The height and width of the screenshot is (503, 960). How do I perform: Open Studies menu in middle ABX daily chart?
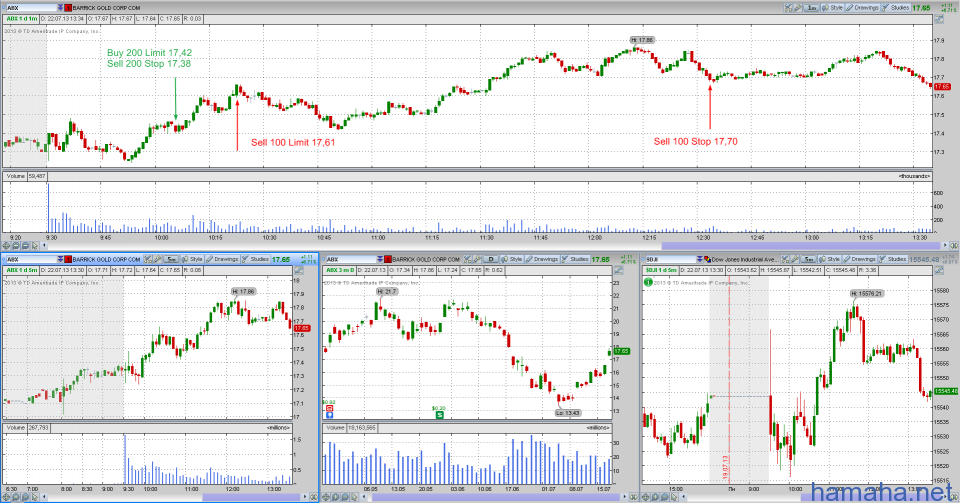pyautogui.click(x=576, y=259)
